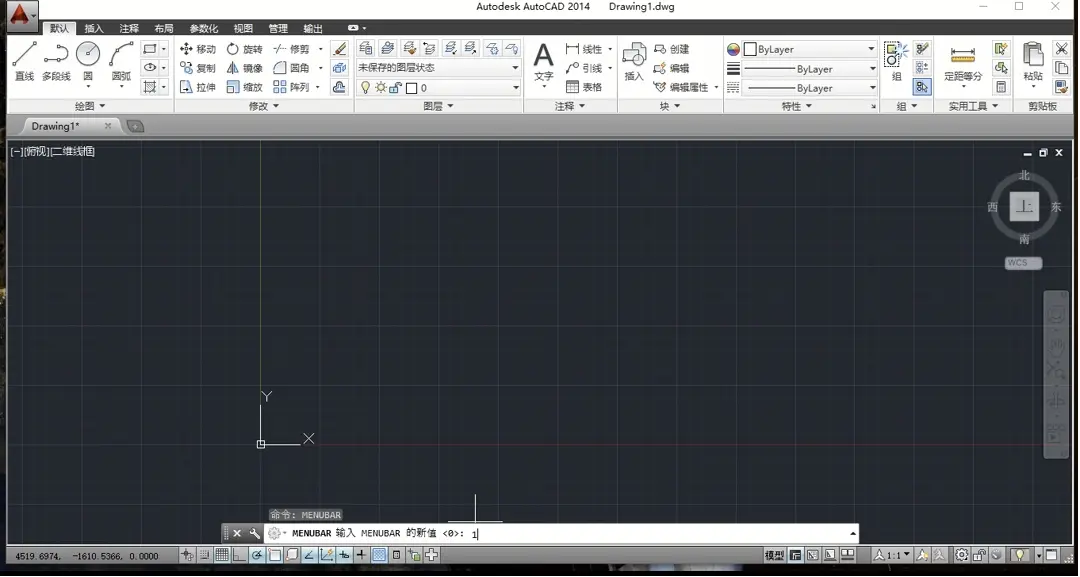Click the 引线 (Leader) tool
The image size is (1080, 577).
584,68
